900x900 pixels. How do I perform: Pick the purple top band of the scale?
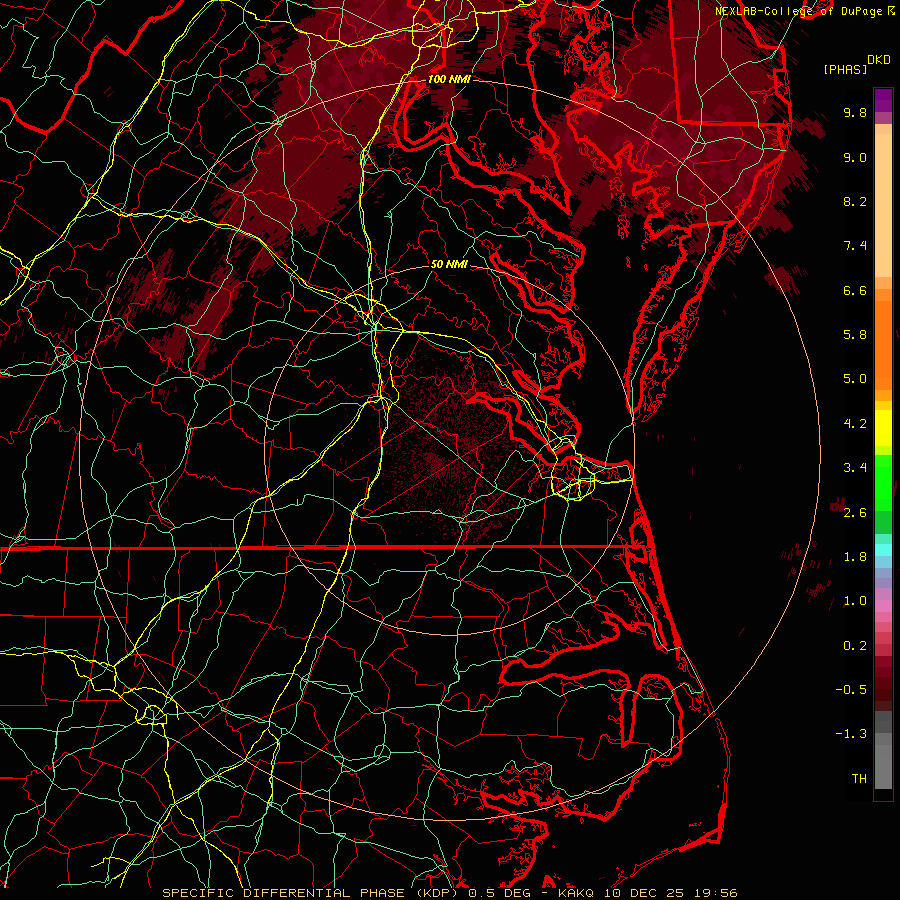coord(883,100)
